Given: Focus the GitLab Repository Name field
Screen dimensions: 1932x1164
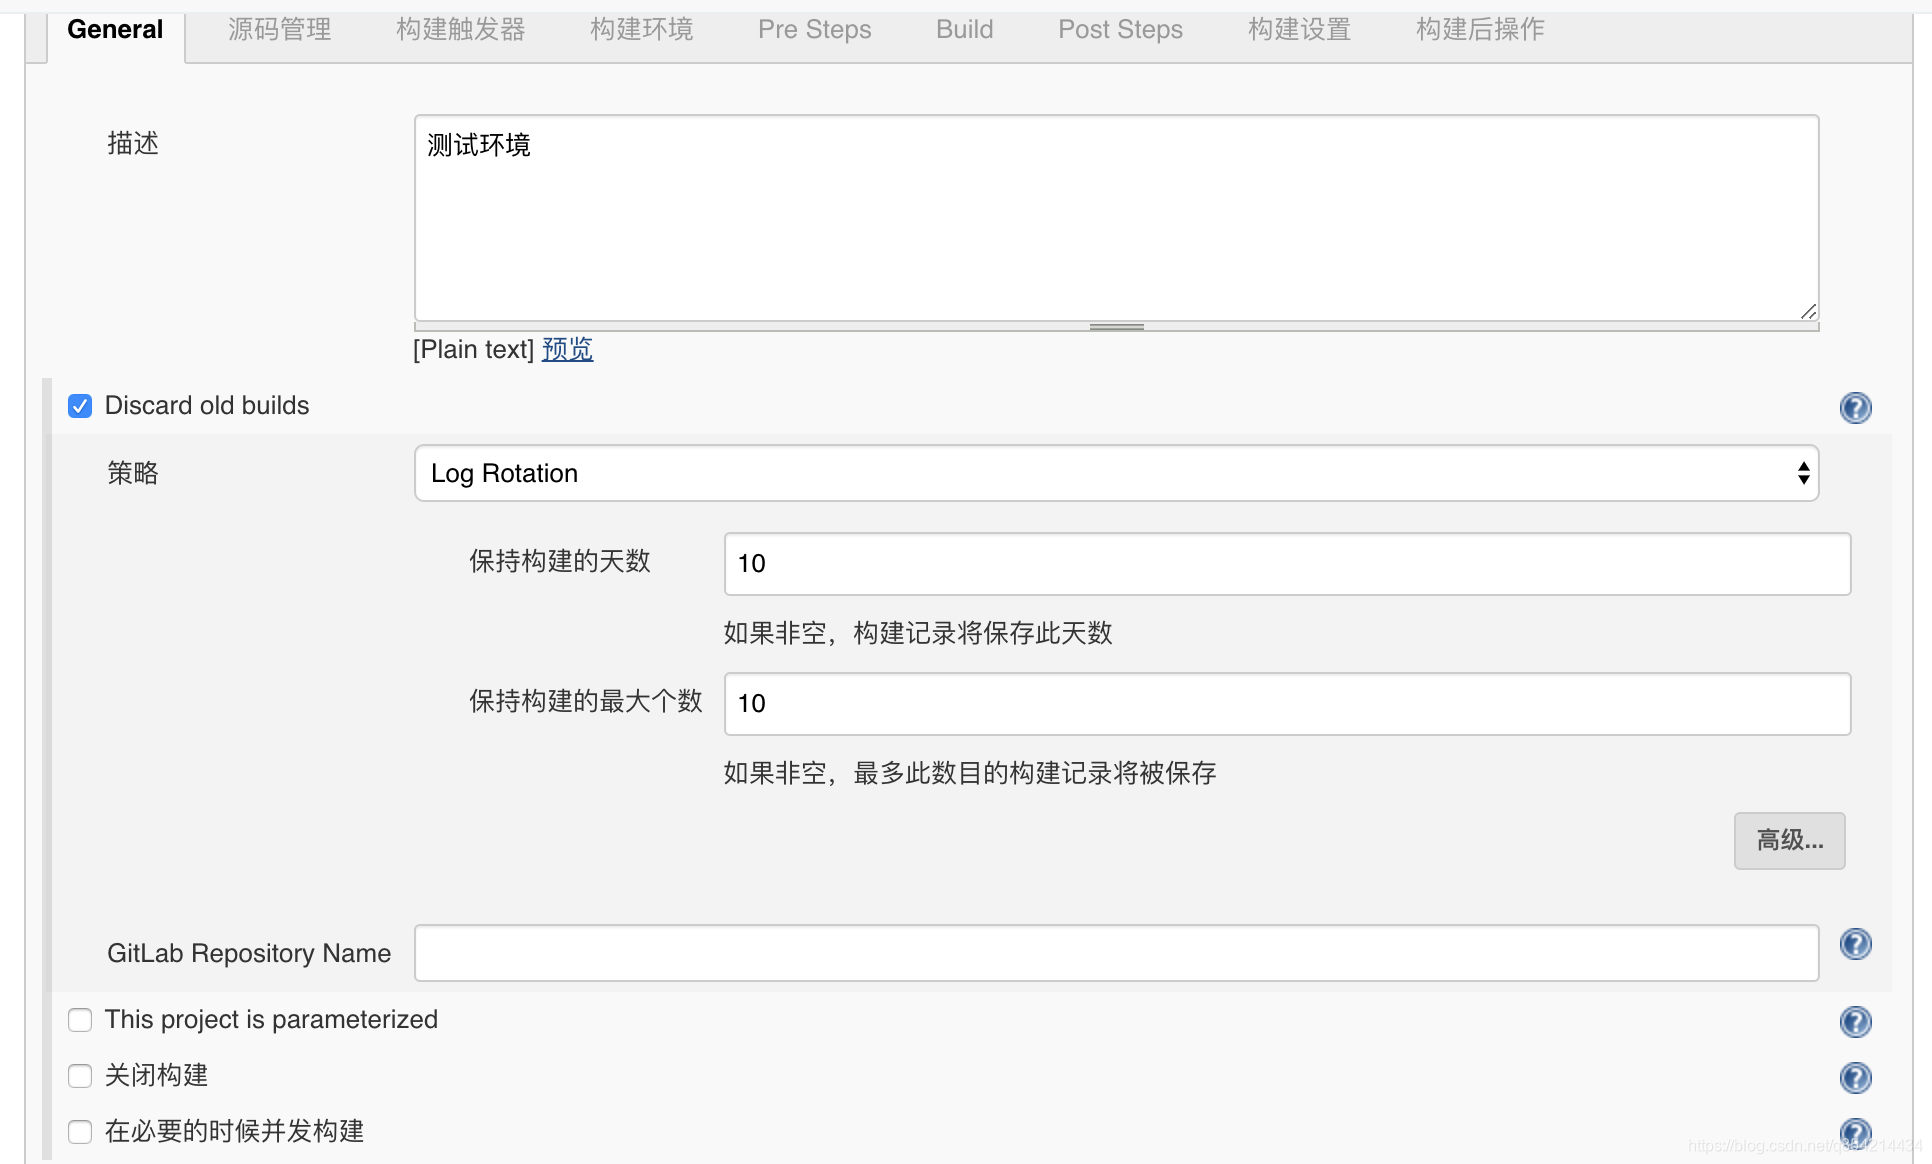Looking at the screenshot, I should [1117, 953].
